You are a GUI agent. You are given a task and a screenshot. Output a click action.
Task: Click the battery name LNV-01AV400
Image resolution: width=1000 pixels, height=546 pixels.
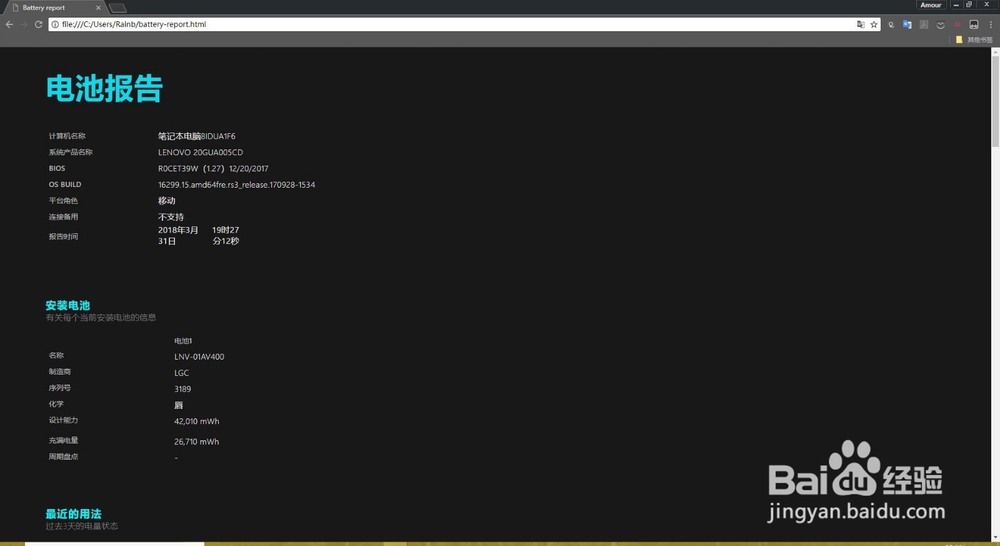coord(199,357)
